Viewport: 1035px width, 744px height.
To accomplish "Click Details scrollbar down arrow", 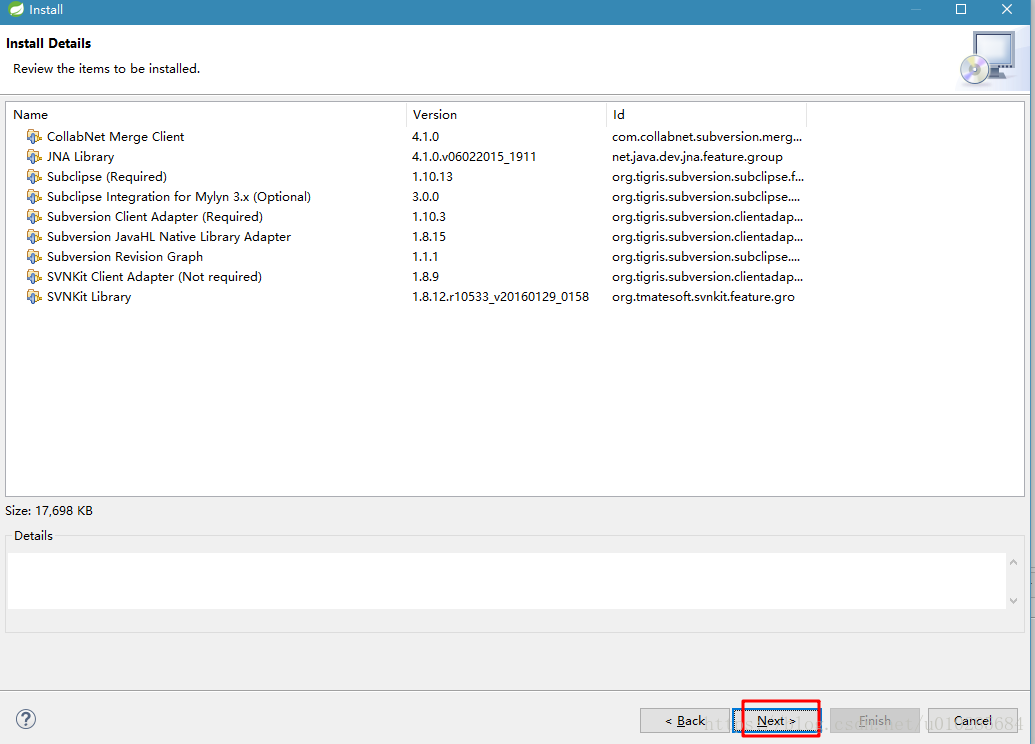I will tap(1013, 601).
